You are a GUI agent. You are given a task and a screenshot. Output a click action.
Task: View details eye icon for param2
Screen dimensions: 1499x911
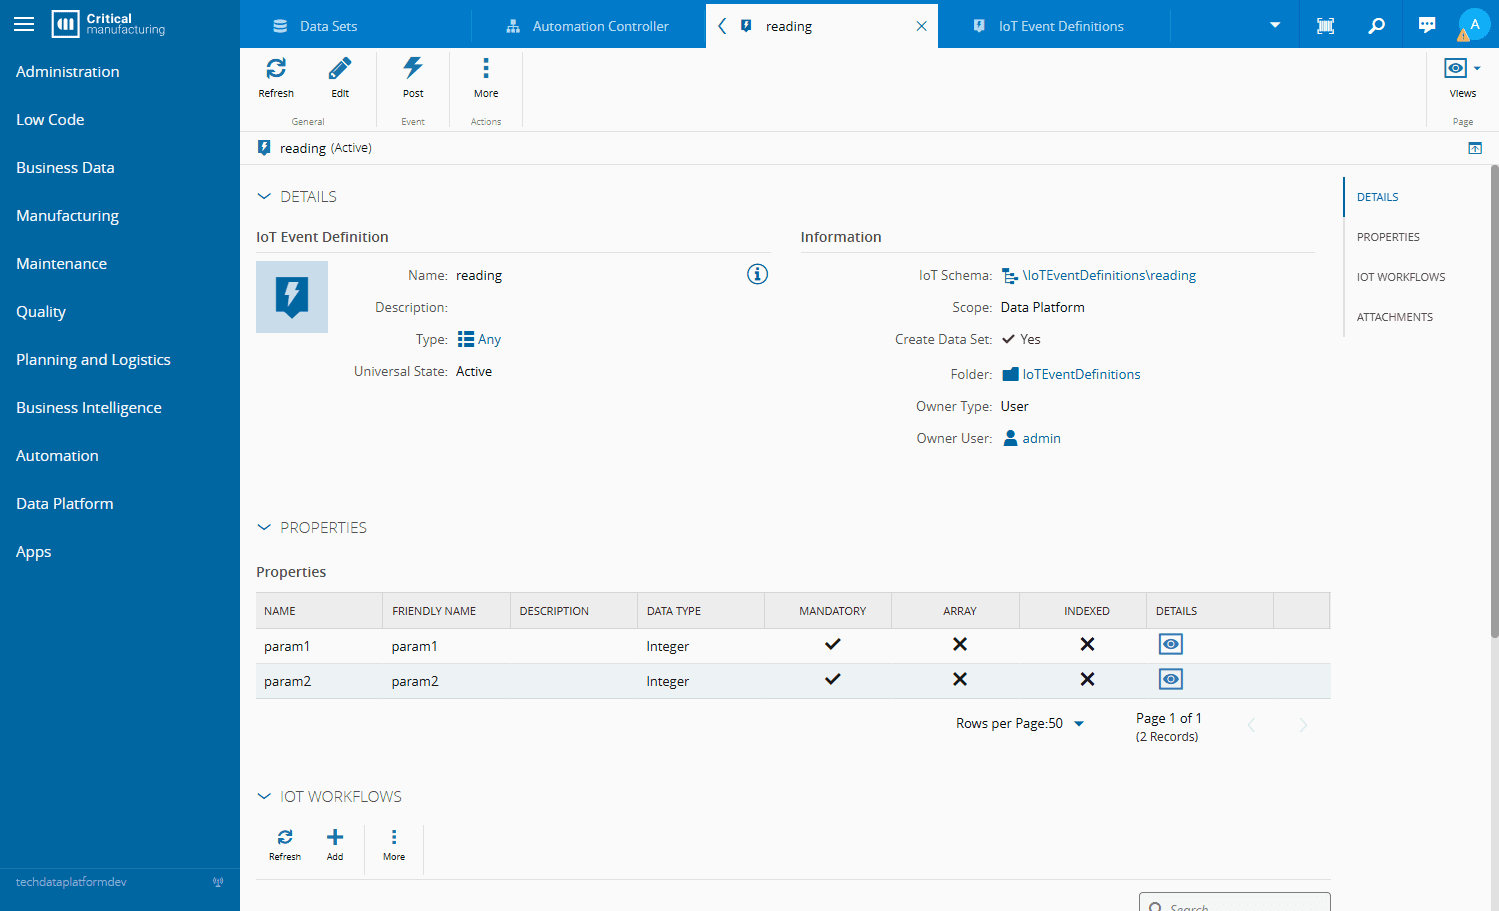(x=1170, y=680)
